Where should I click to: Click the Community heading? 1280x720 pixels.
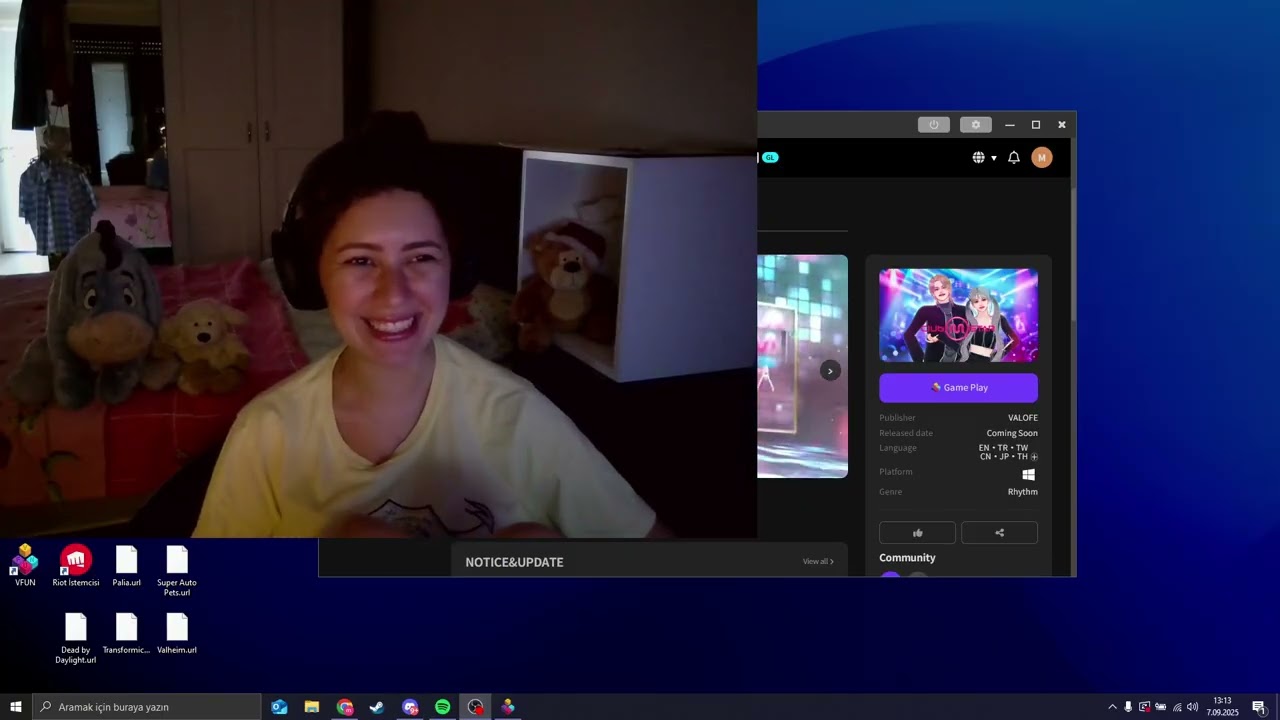click(907, 558)
